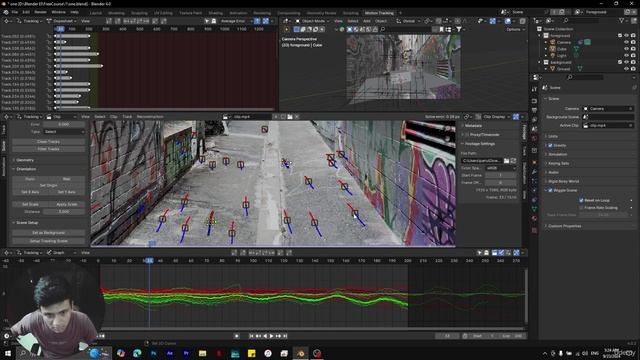
Task: Open Global transform orientation dropdown
Action: (x=409, y=21)
